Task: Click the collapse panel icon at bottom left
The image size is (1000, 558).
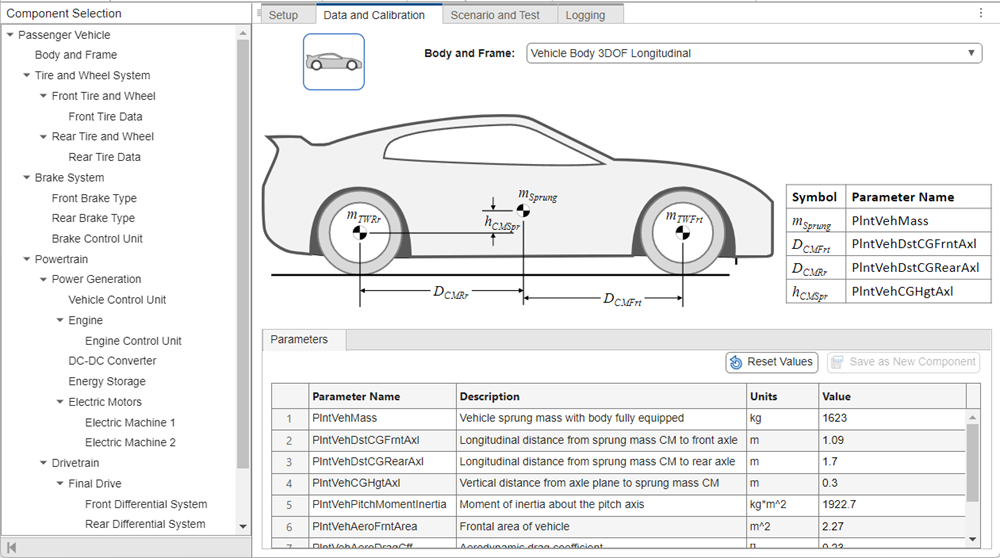Action: [x=12, y=548]
